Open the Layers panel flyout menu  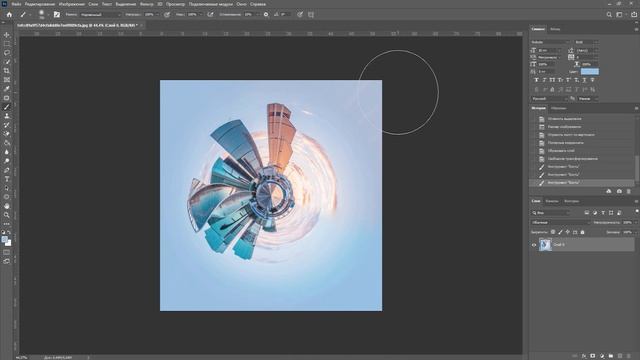point(636,201)
